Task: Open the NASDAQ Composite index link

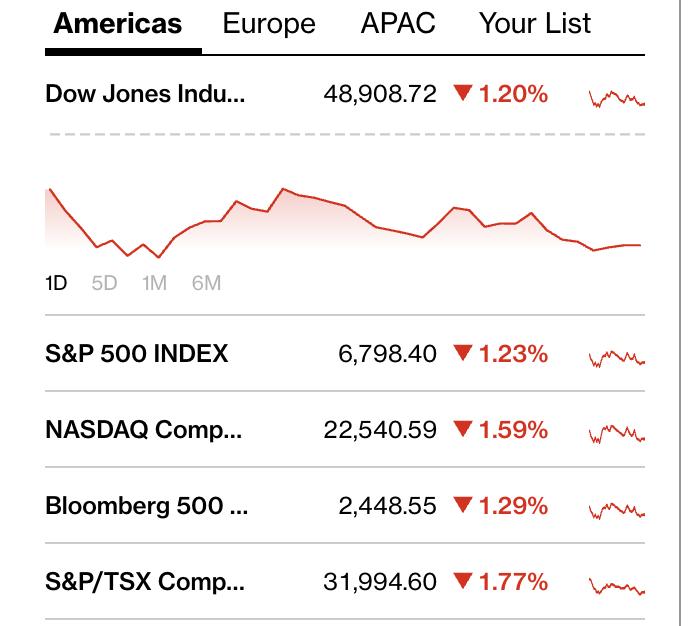Action: [x=143, y=430]
